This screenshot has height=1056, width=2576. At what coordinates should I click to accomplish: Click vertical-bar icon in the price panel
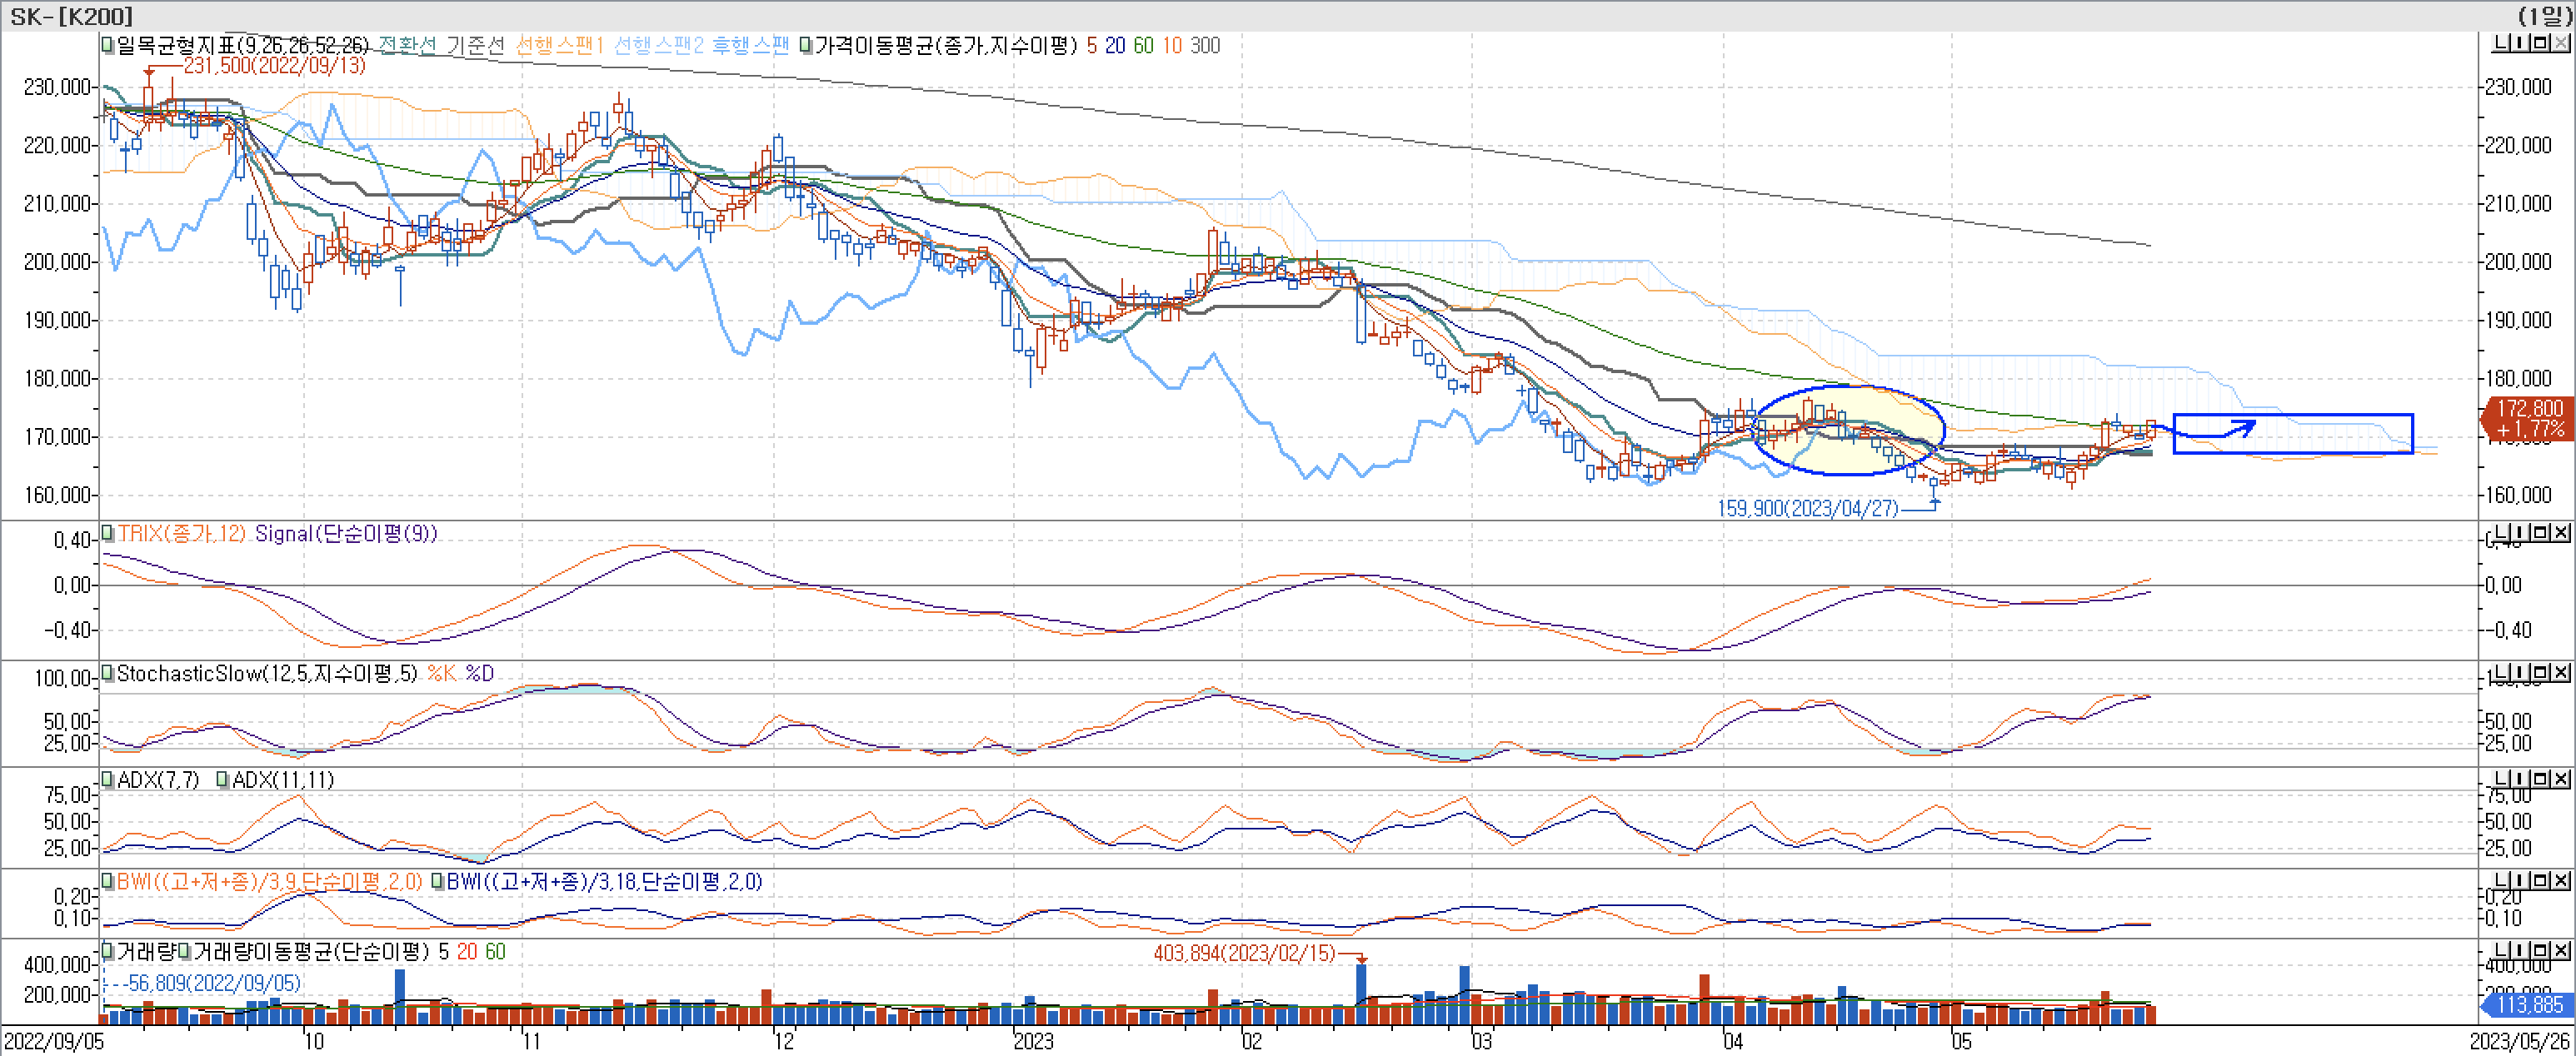click(x=2520, y=42)
